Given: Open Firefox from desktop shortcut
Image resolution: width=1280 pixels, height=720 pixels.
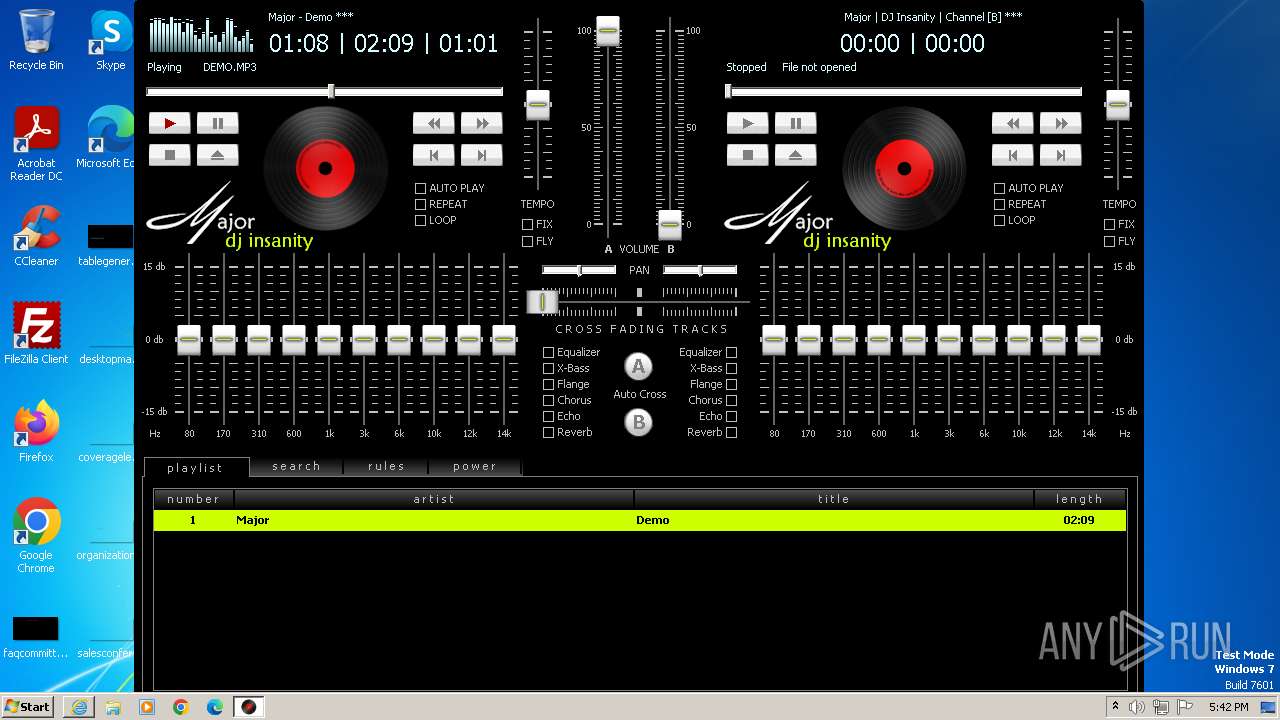Looking at the screenshot, I should (x=36, y=432).
